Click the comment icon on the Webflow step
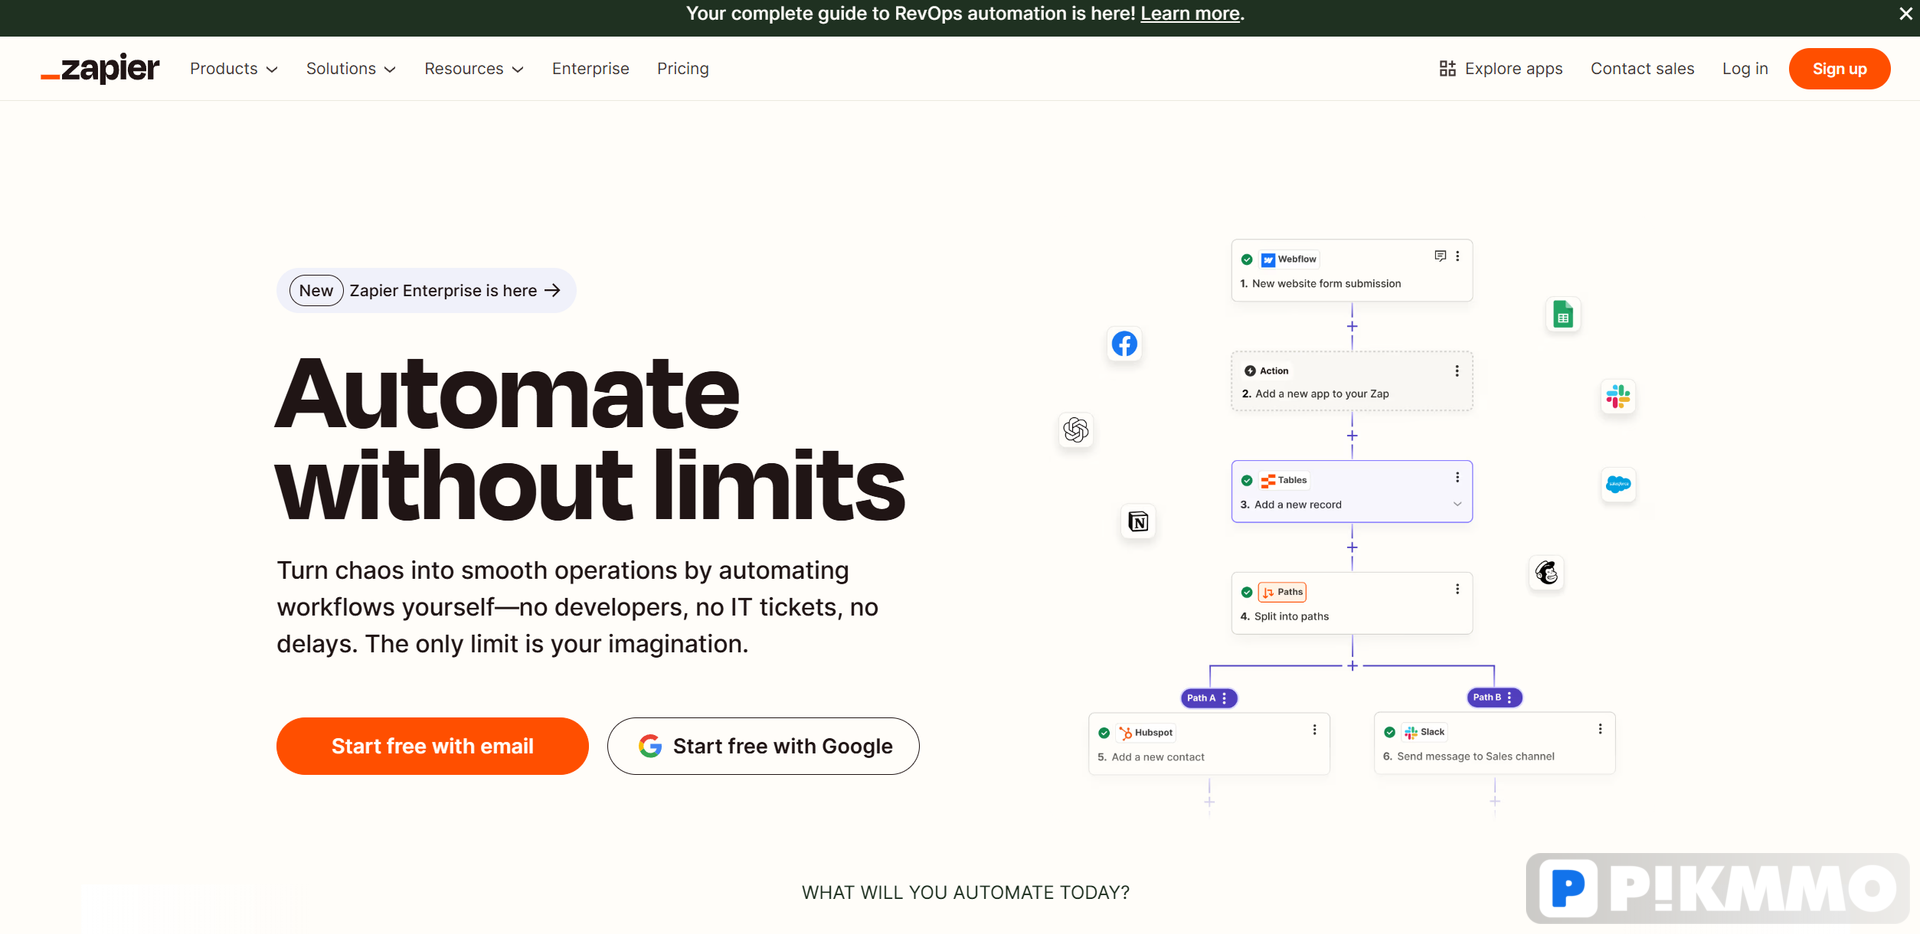 click(1440, 256)
